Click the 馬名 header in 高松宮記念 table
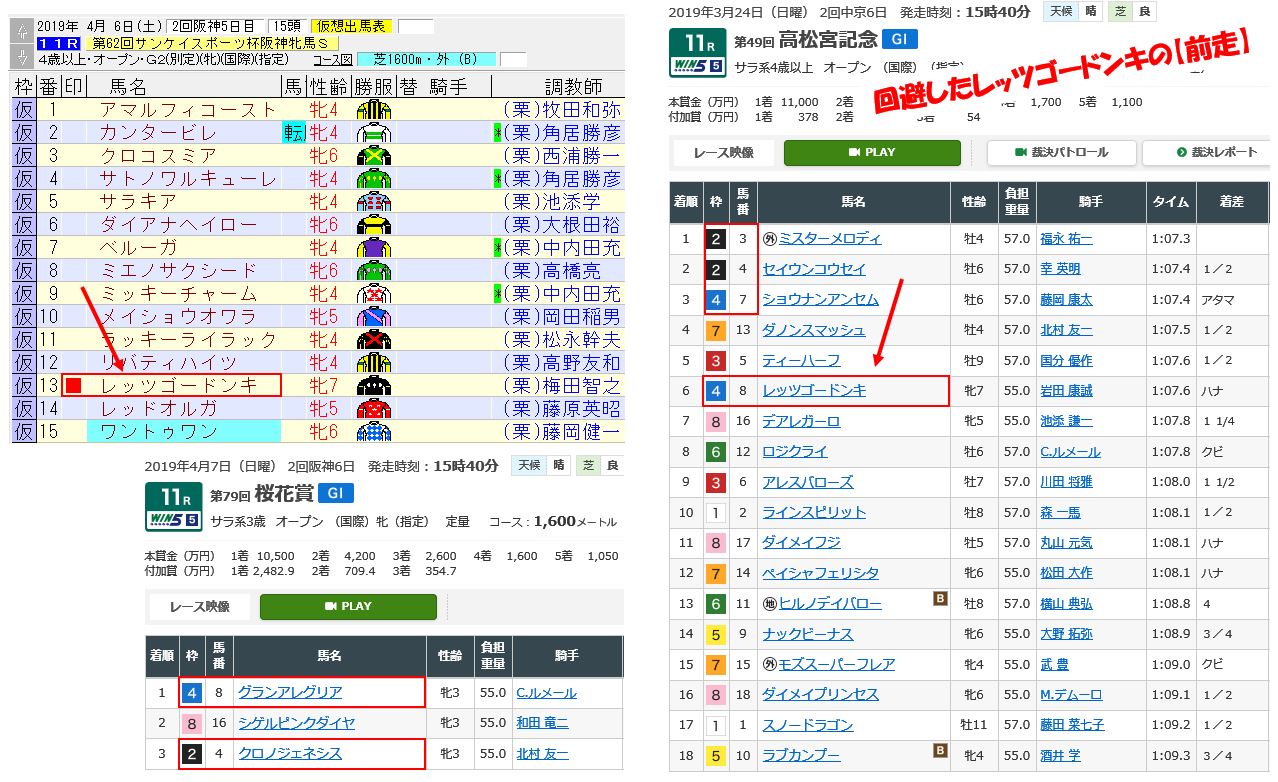 (x=854, y=202)
